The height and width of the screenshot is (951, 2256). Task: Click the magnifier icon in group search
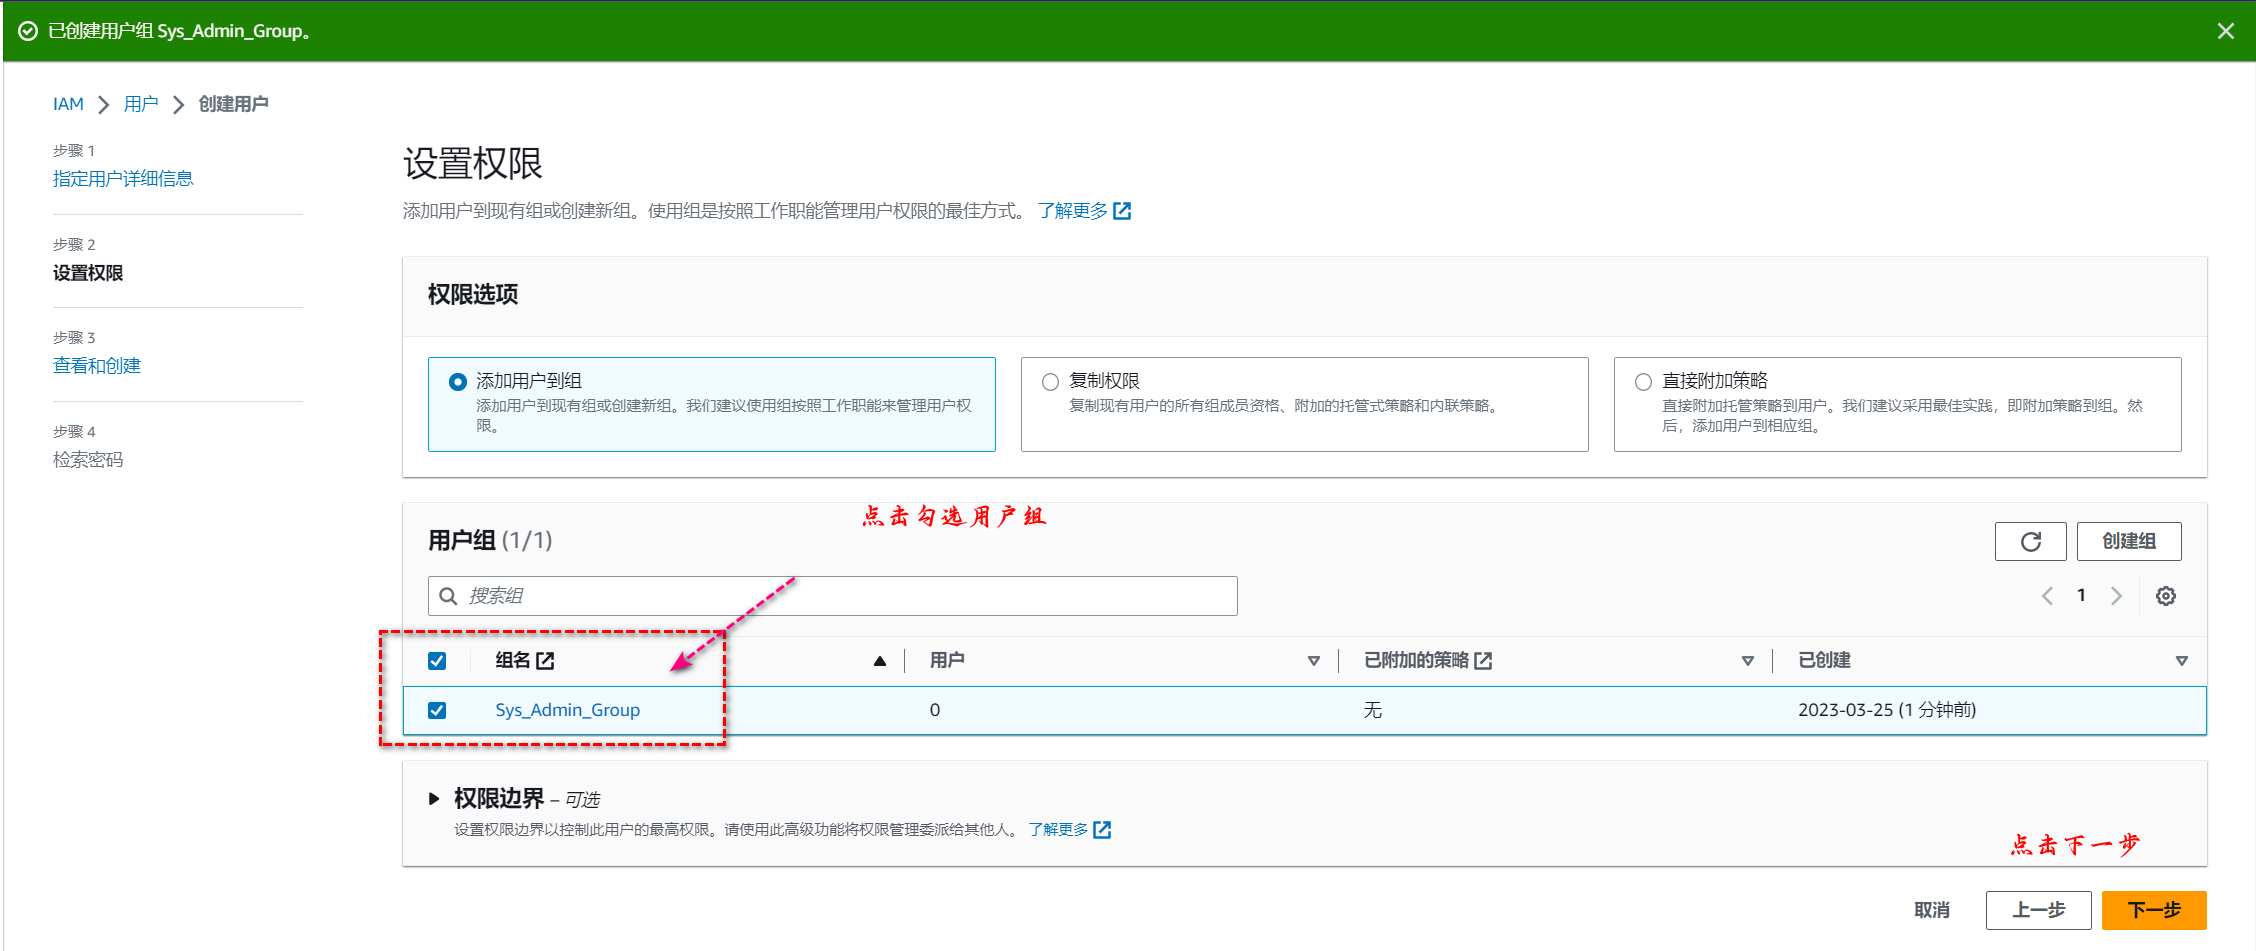[448, 596]
